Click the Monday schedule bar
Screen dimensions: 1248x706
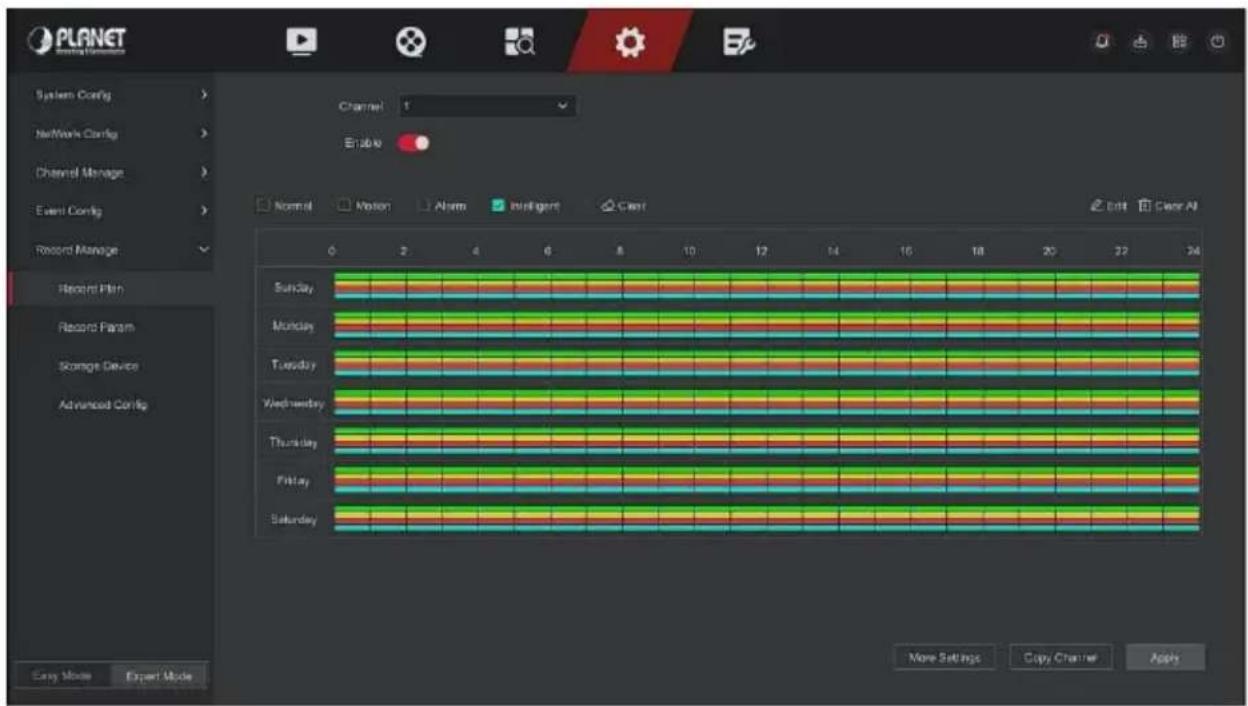click(766, 325)
